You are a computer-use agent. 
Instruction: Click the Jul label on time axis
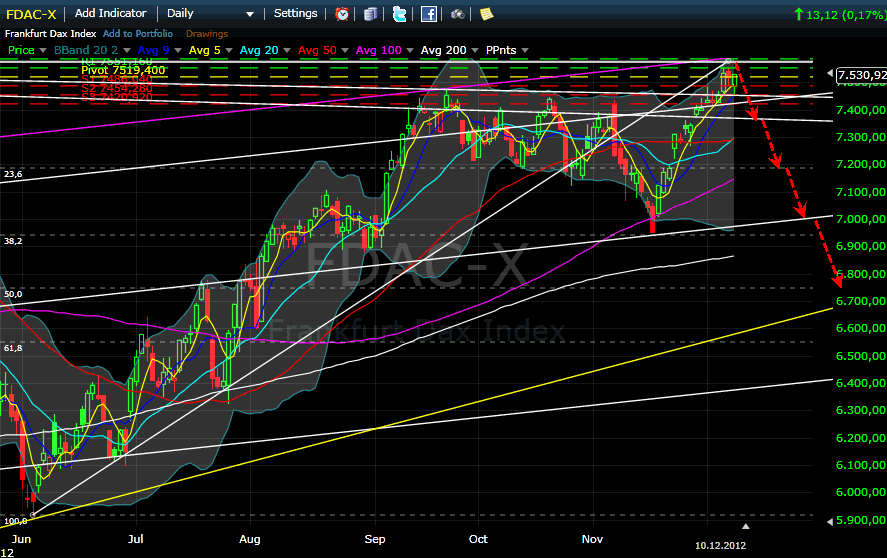(135, 539)
